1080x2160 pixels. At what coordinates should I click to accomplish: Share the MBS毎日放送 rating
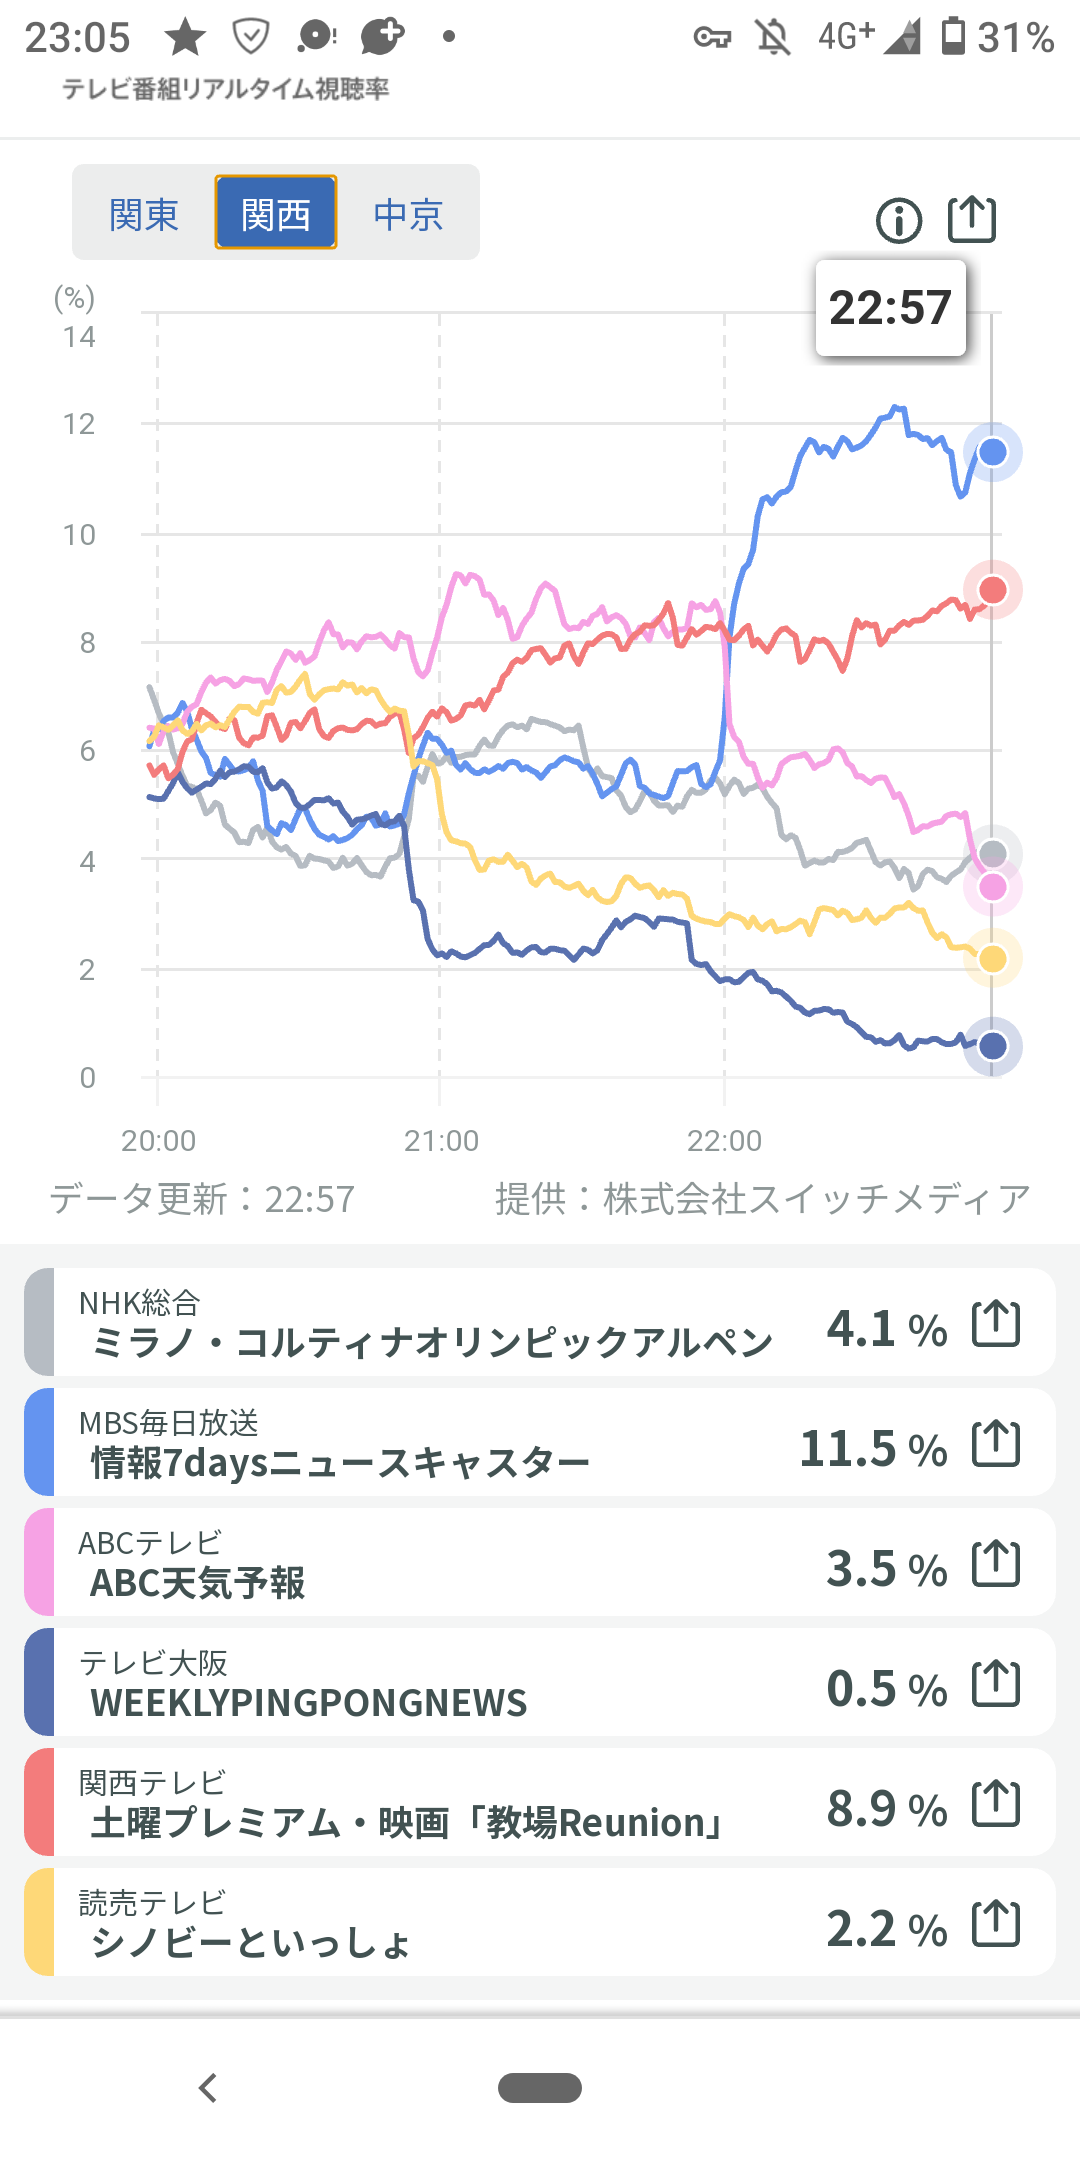pos(996,1444)
